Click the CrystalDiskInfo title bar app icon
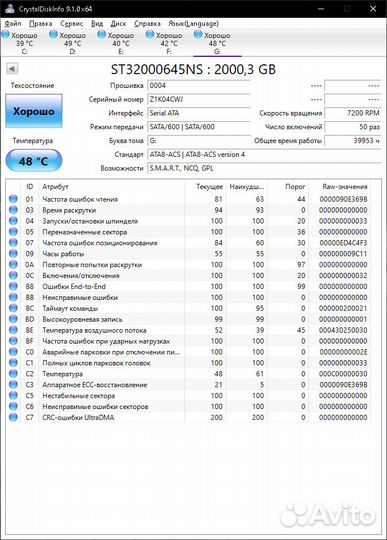The width and height of the screenshot is (387, 540). point(10,8)
